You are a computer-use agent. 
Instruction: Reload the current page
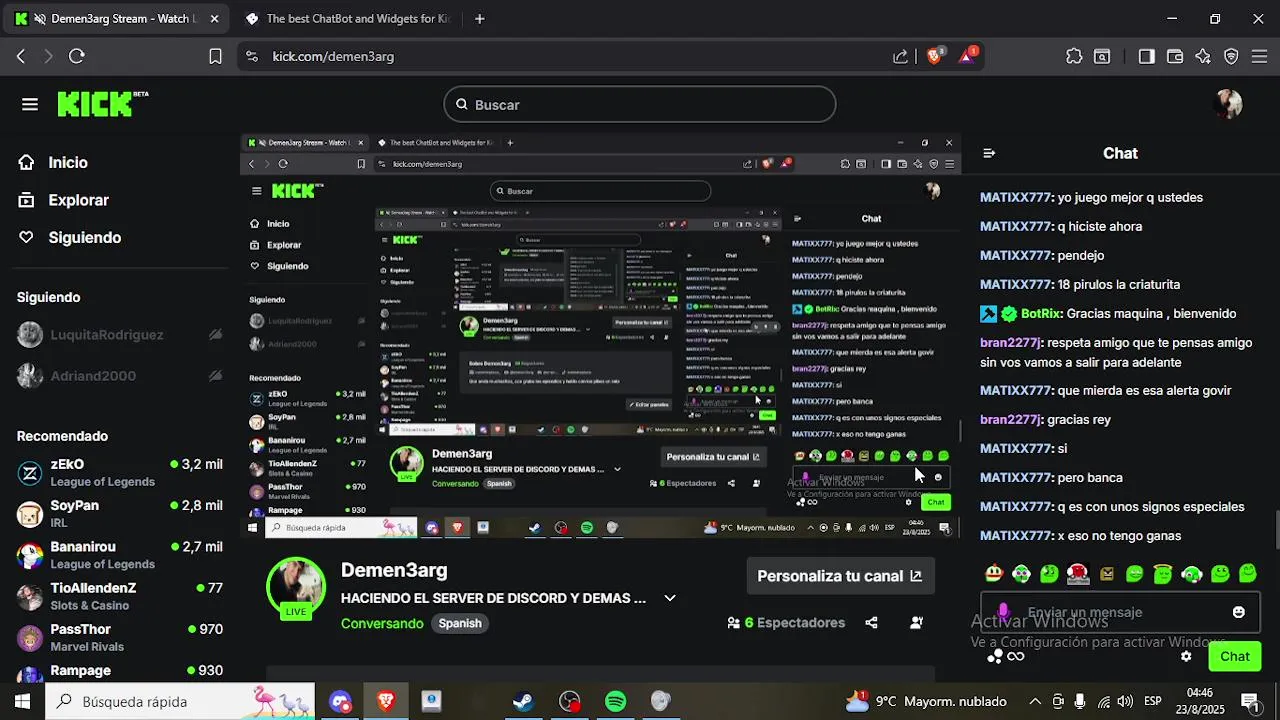[x=77, y=56]
